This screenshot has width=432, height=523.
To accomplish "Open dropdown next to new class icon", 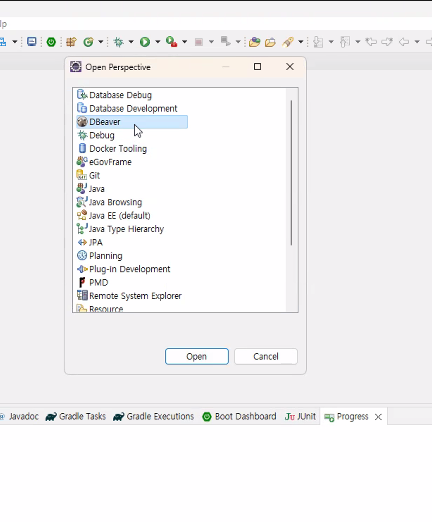I will (100, 42).
